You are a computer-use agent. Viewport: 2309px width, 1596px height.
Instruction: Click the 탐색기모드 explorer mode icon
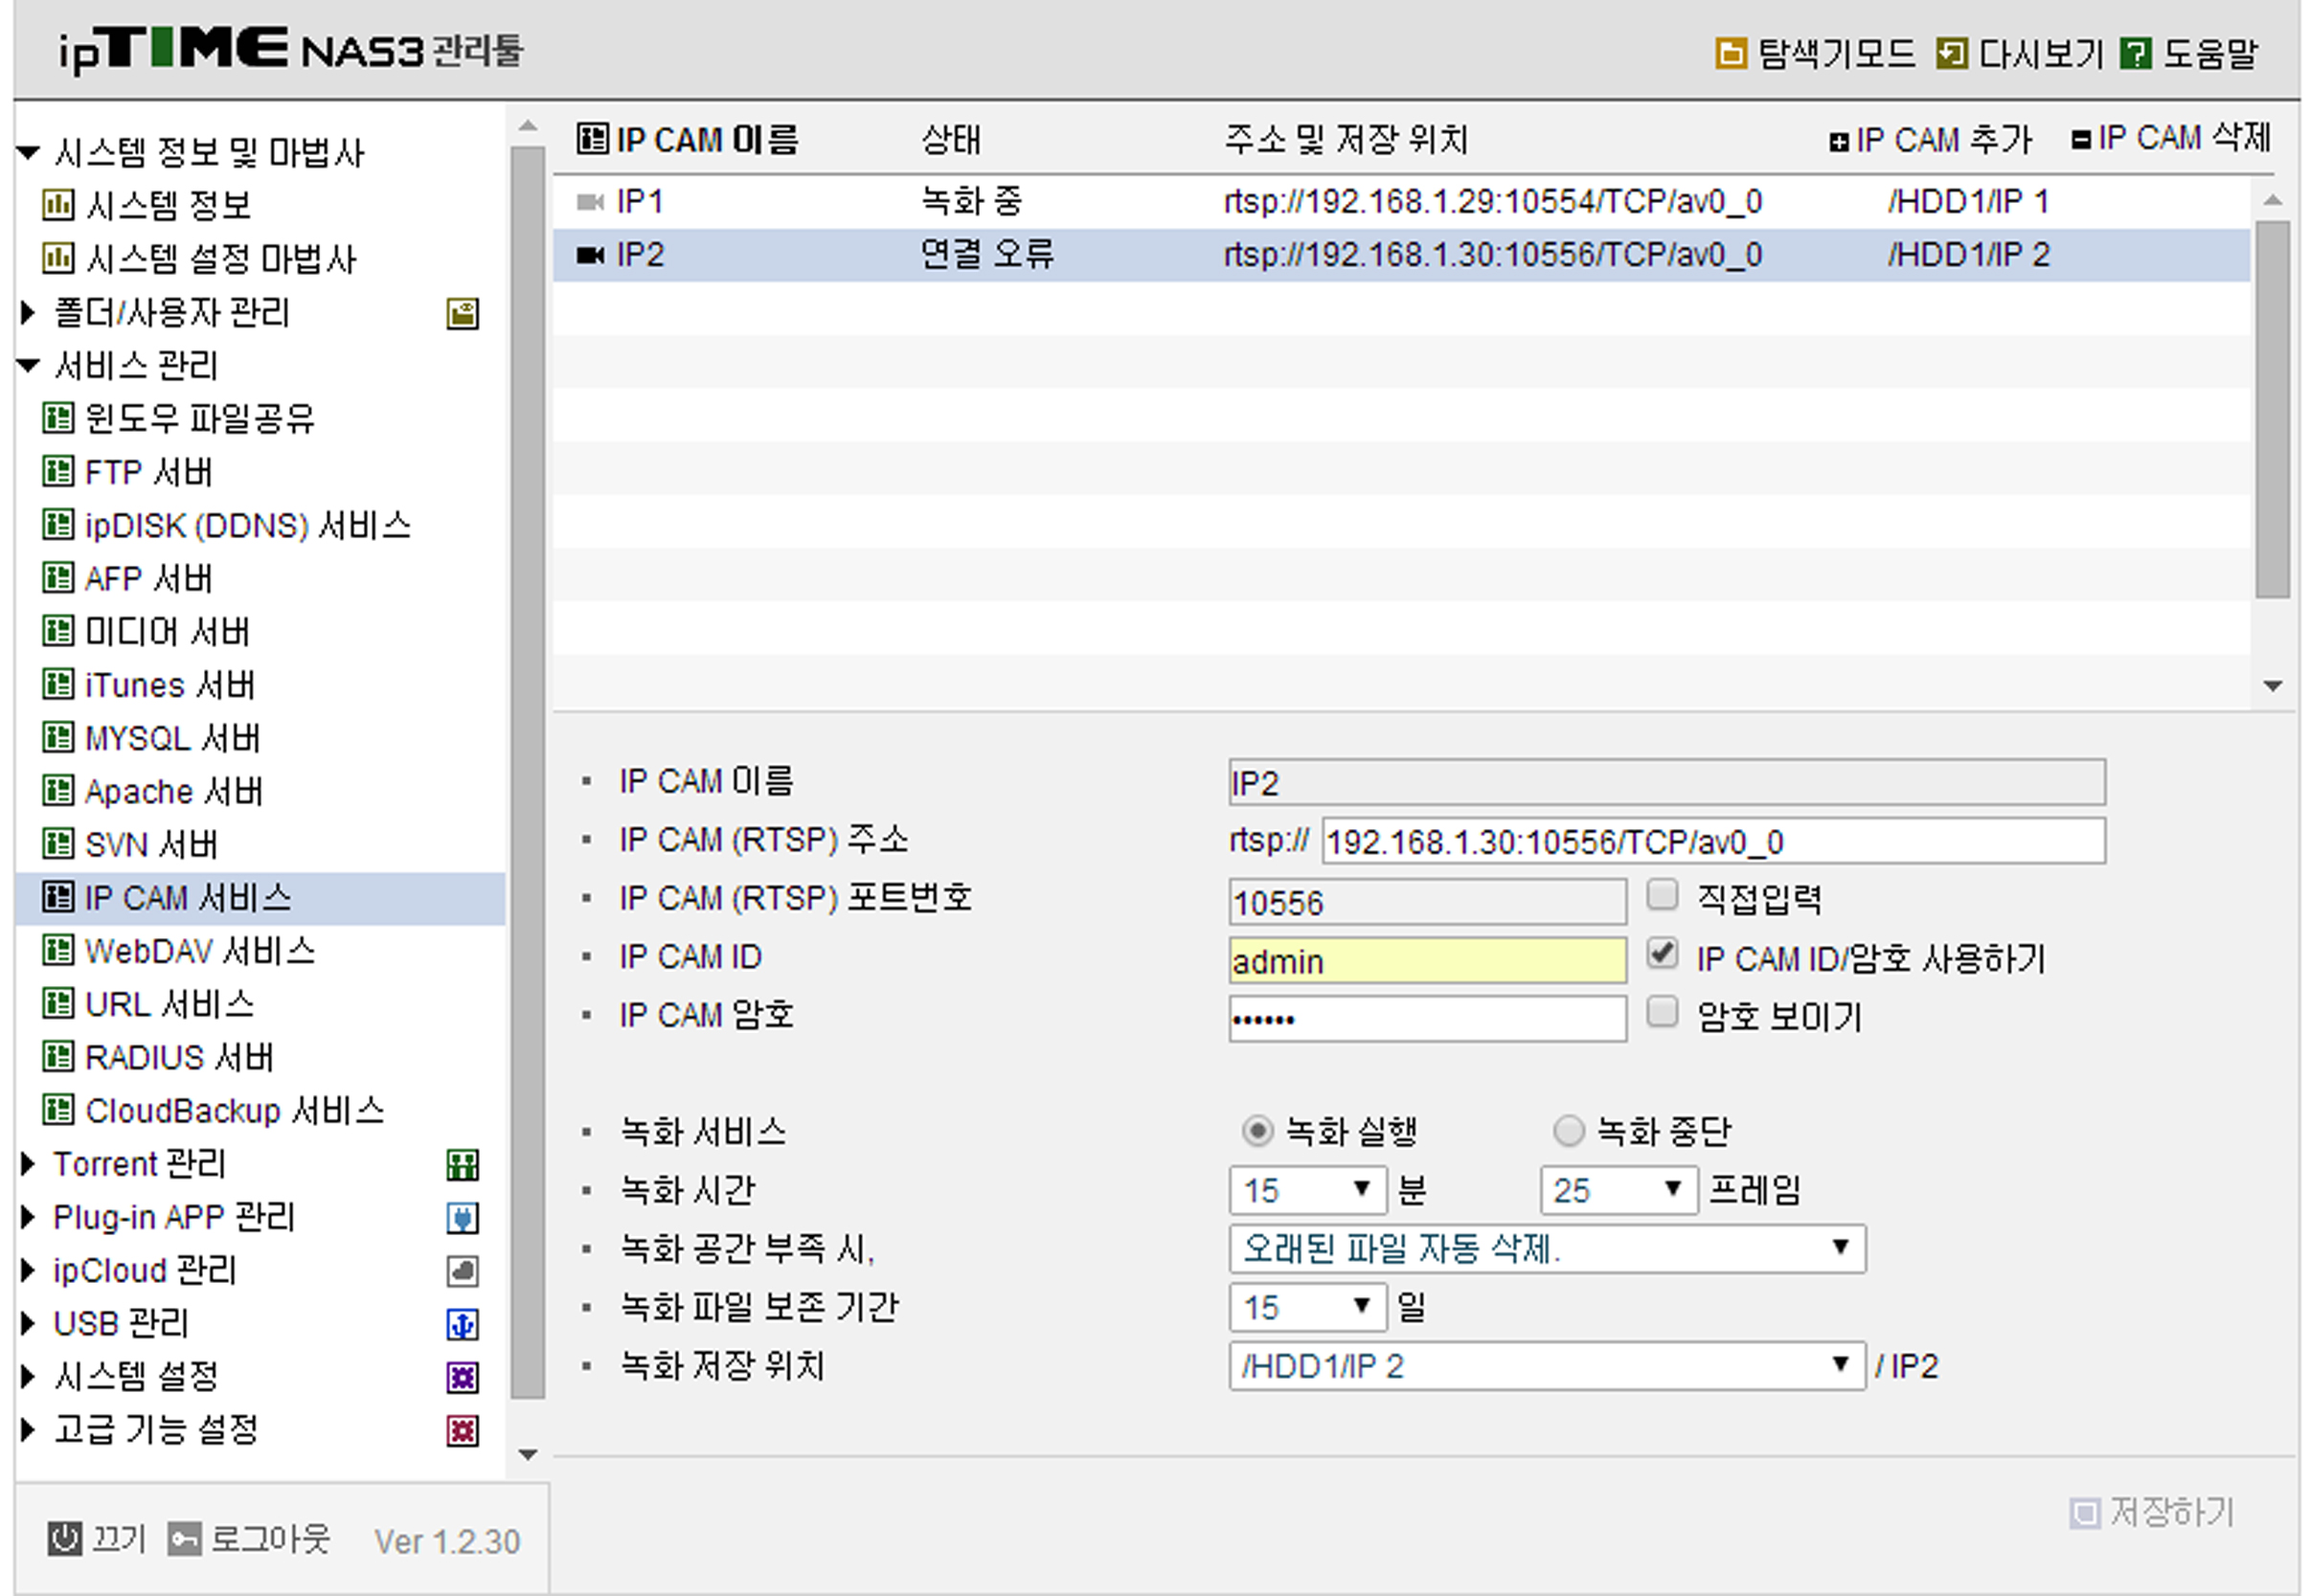tap(1730, 53)
